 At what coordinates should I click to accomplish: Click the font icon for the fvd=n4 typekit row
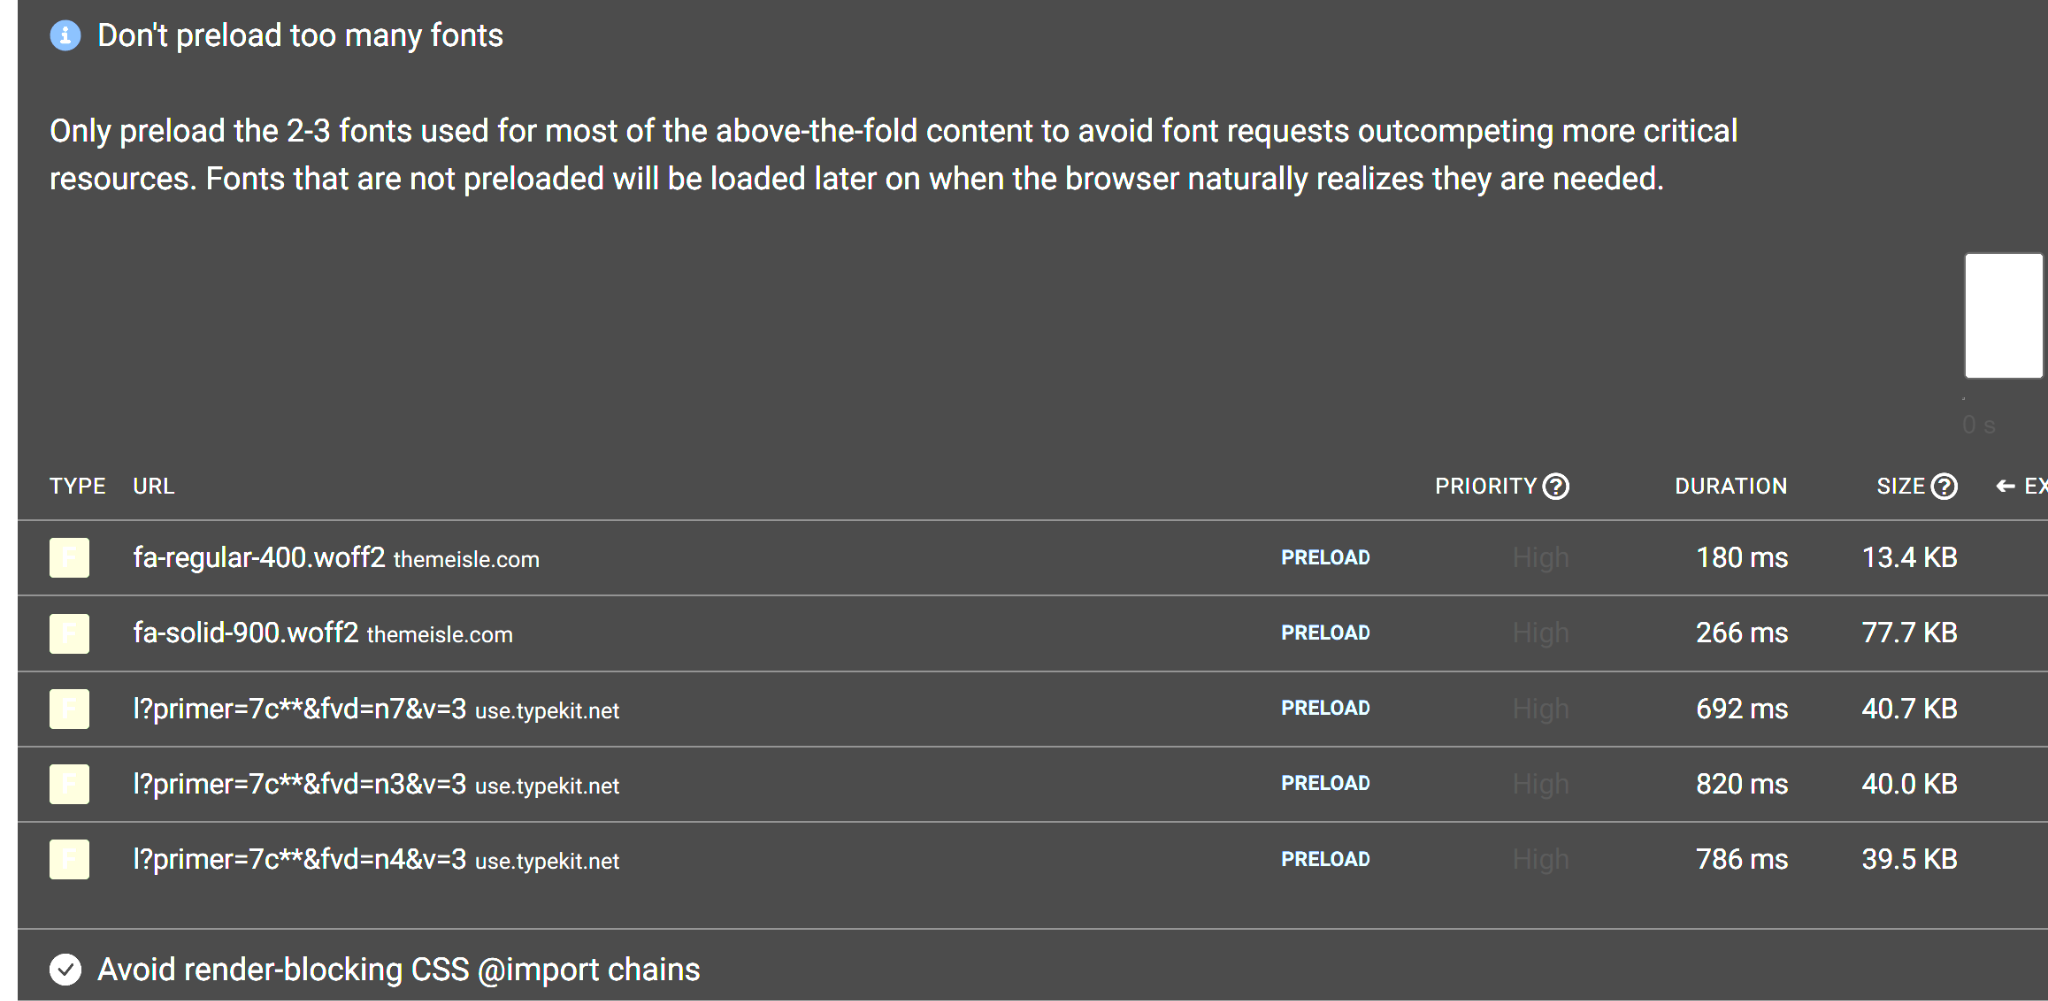click(x=69, y=860)
